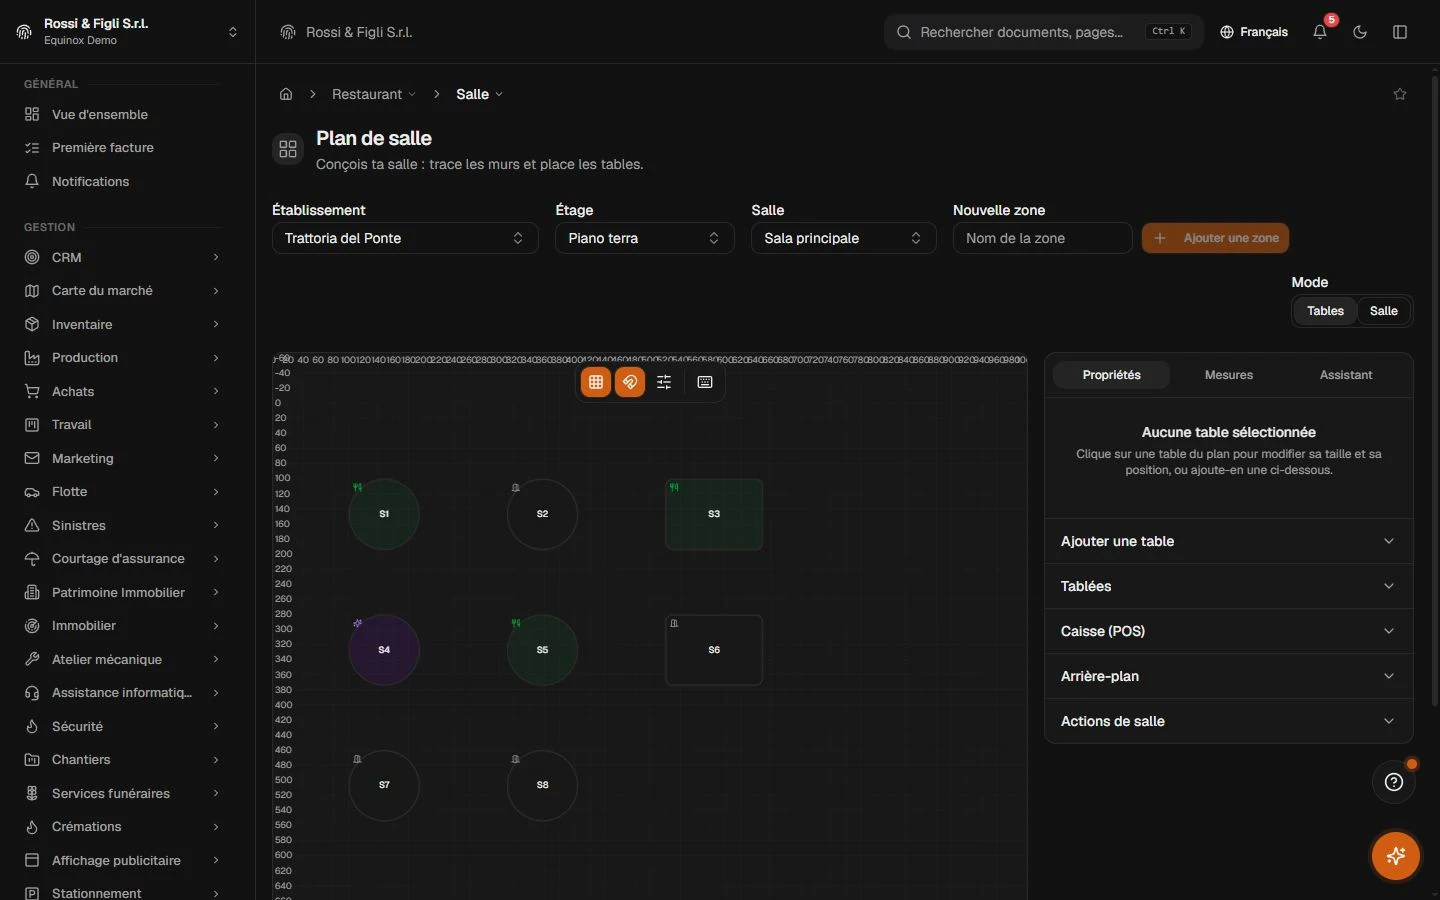Toggle the grid display button
The height and width of the screenshot is (900, 1440).
tap(596, 382)
